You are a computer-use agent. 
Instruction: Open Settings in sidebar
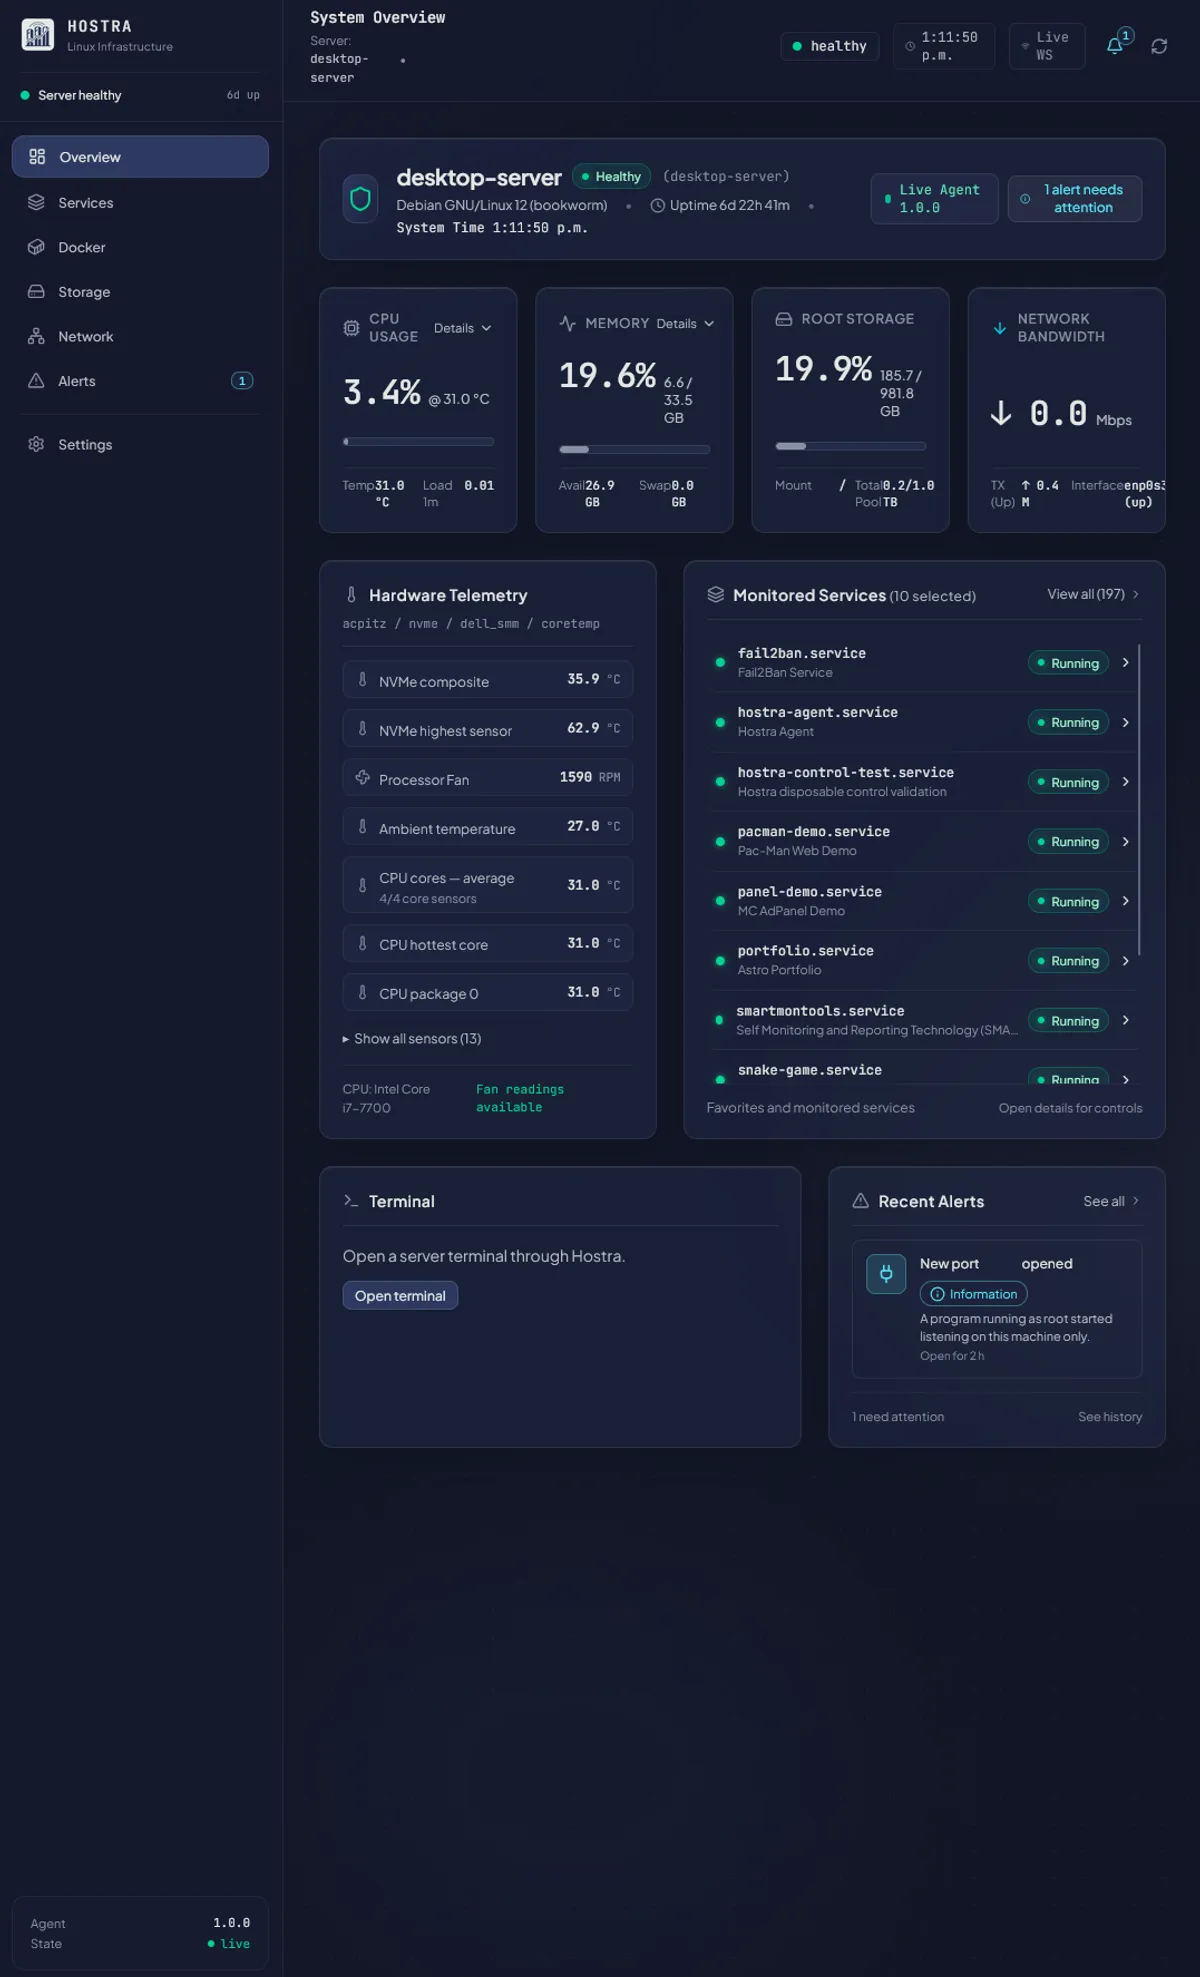(x=140, y=445)
